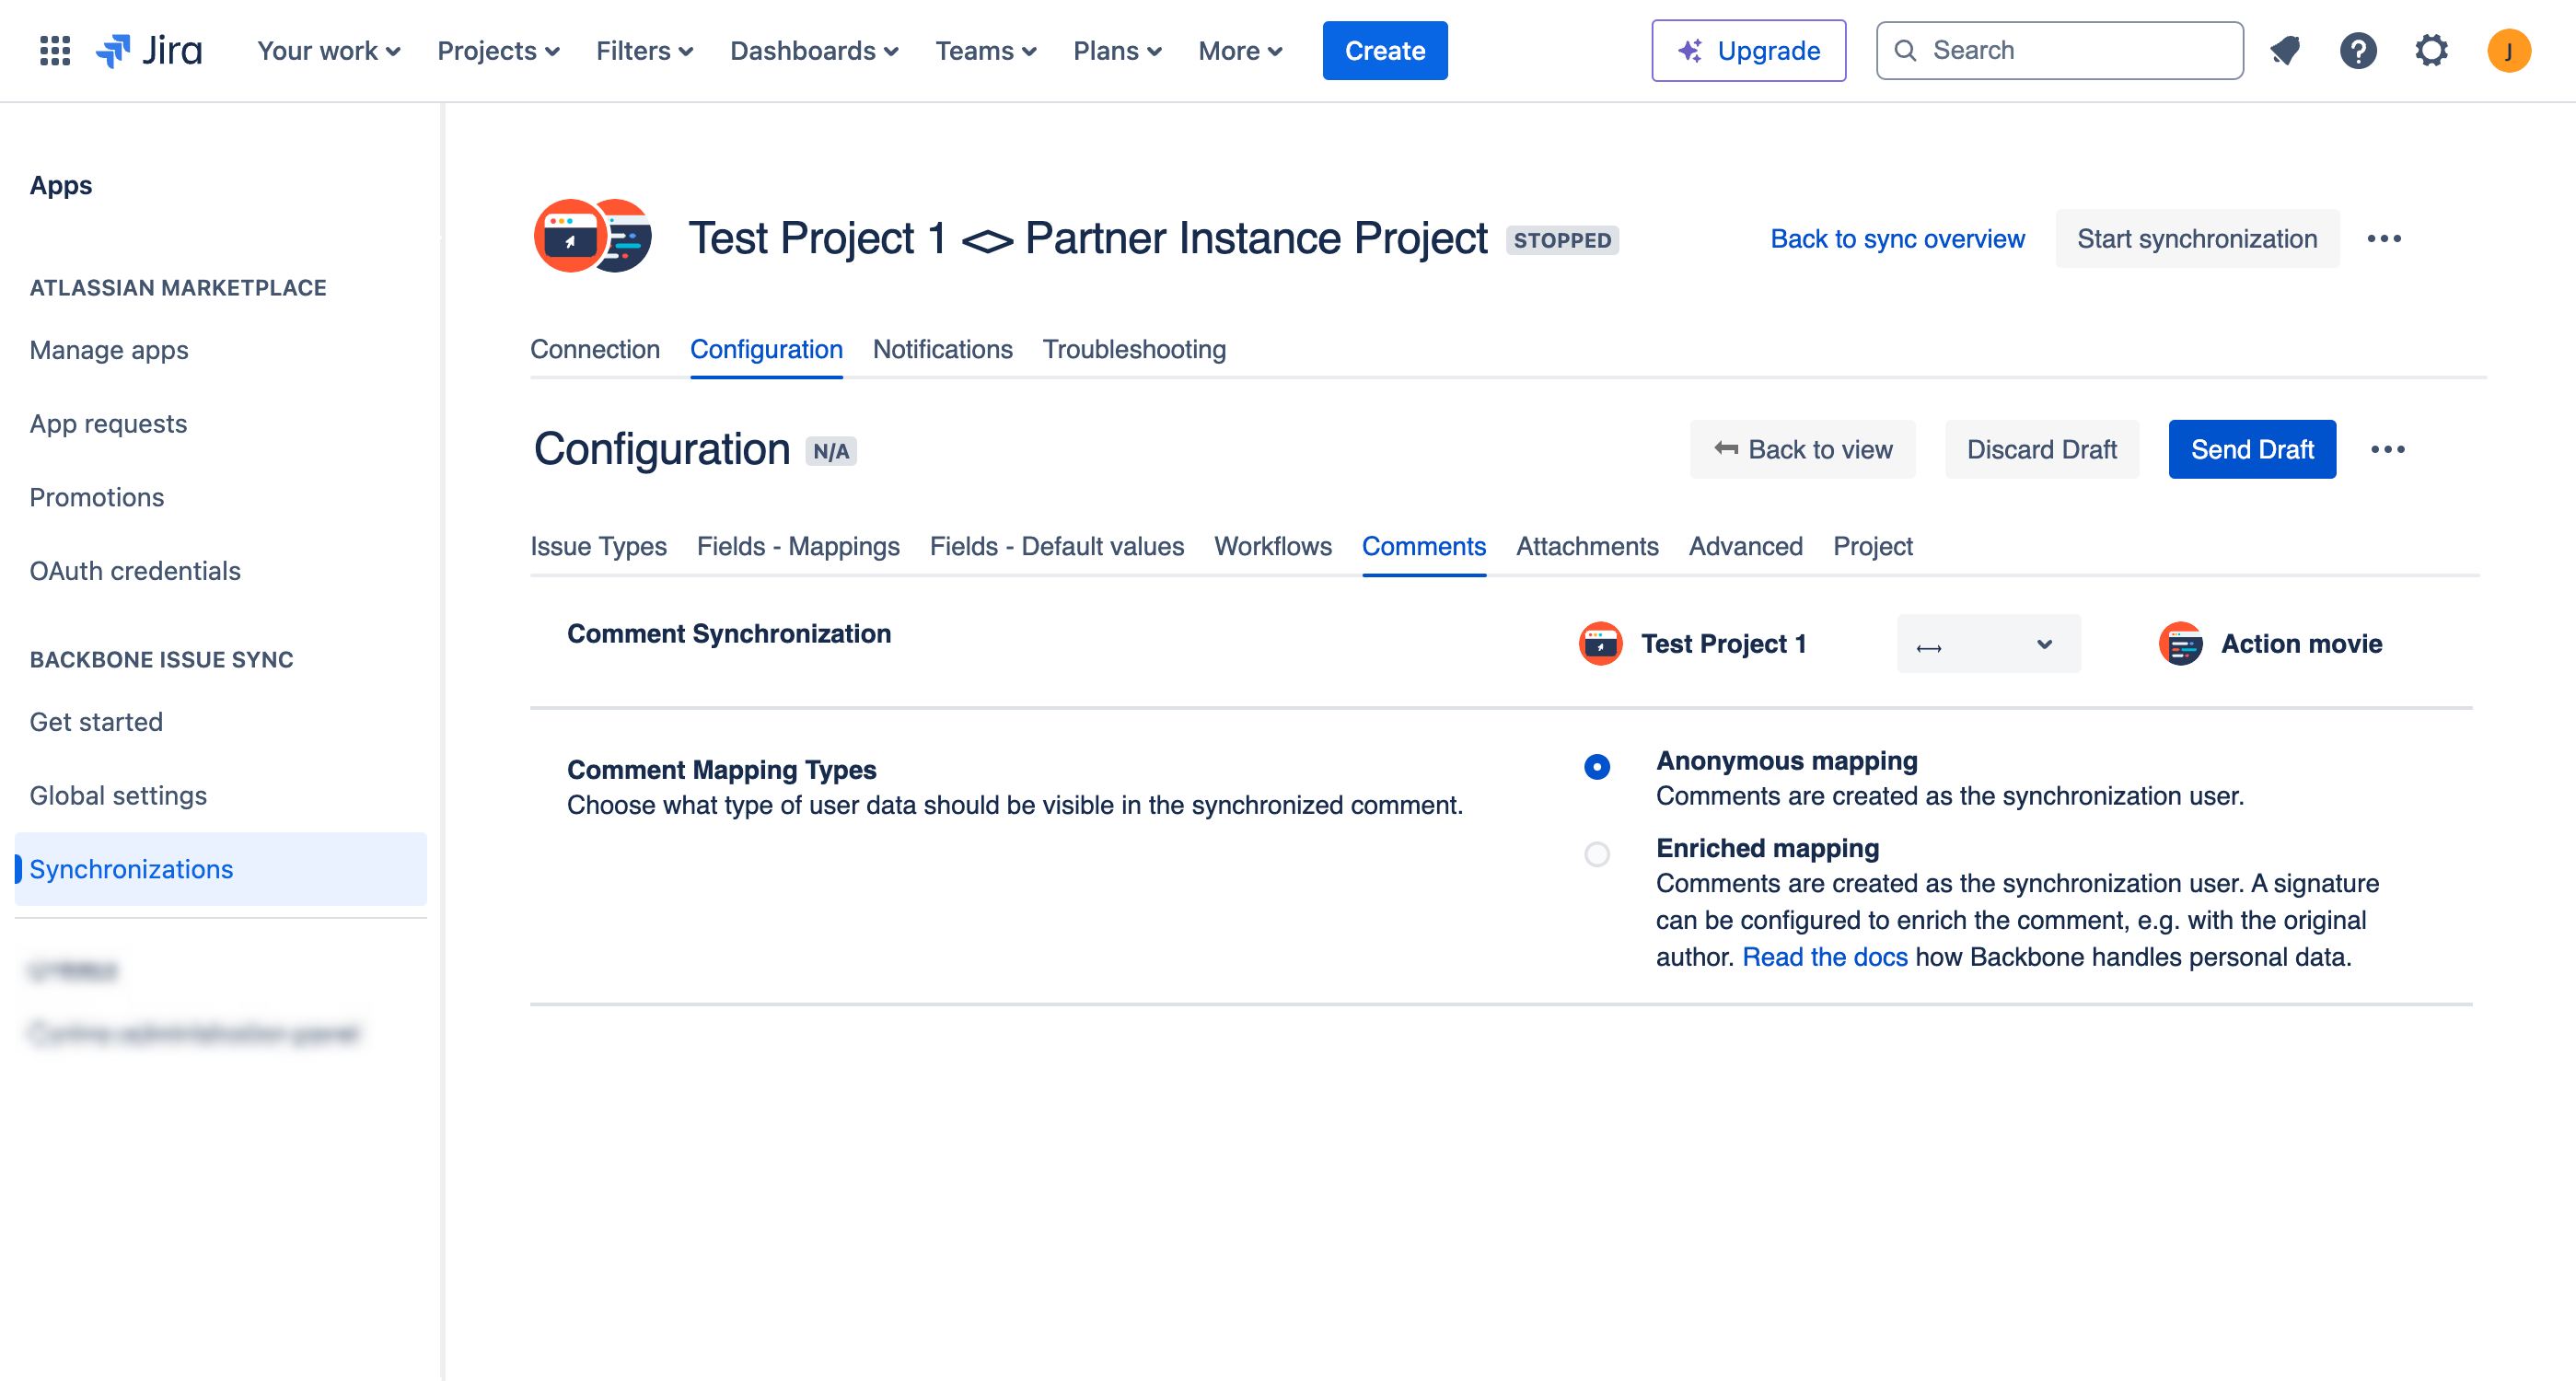Open the Fields - Mappings sub-tab
The width and height of the screenshot is (2576, 1381).
pos(798,546)
